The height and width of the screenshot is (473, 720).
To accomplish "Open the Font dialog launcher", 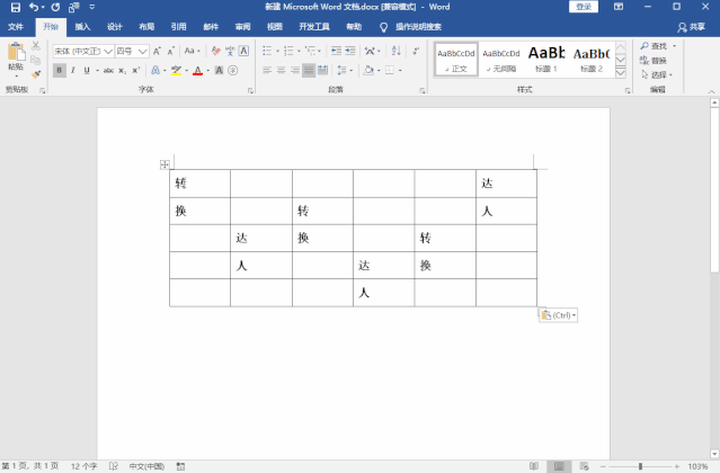I will coord(250,90).
